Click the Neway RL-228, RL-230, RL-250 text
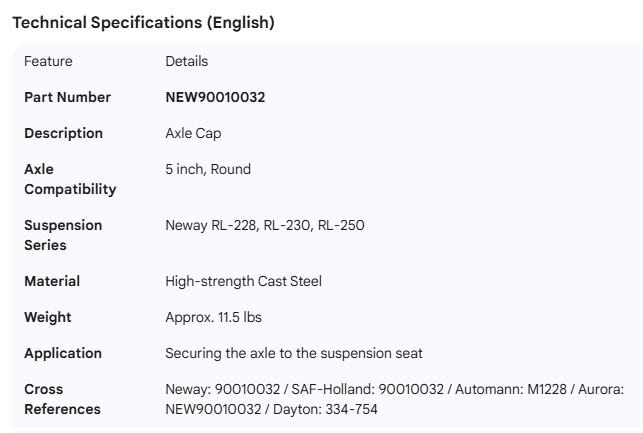Viewport: 643px width, 433px height. point(264,225)
